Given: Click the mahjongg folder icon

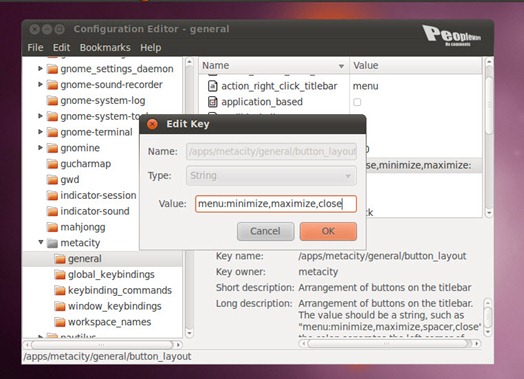Looking at the screenshot, I should pyautogui.click(x=52, y=227).
